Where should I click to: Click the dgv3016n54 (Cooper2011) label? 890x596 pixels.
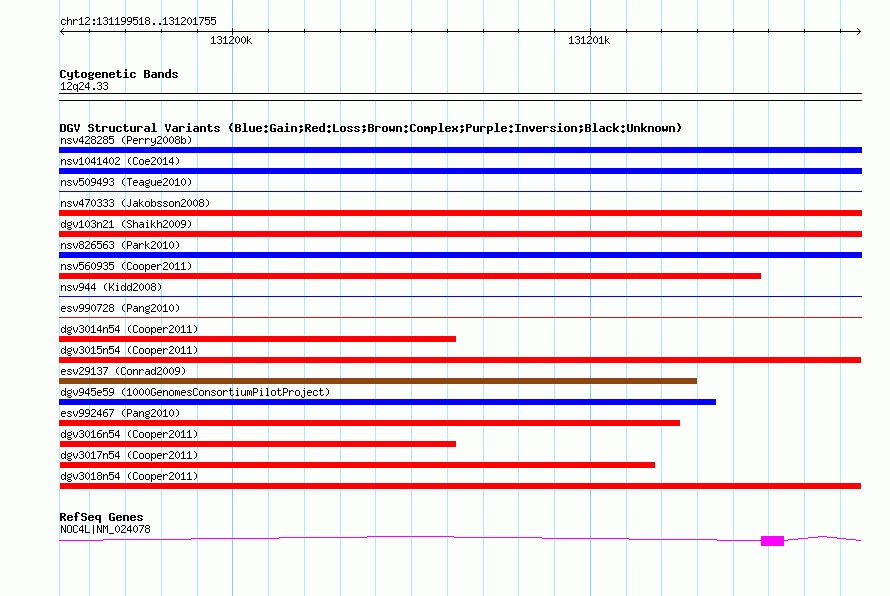point(129,434)
